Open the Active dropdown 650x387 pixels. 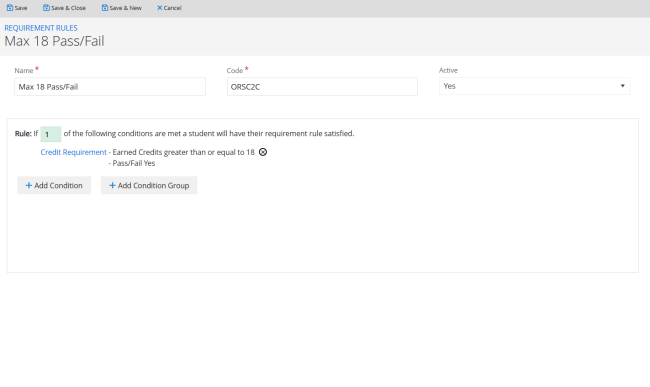pyautogui.click(x=534, y=86)
